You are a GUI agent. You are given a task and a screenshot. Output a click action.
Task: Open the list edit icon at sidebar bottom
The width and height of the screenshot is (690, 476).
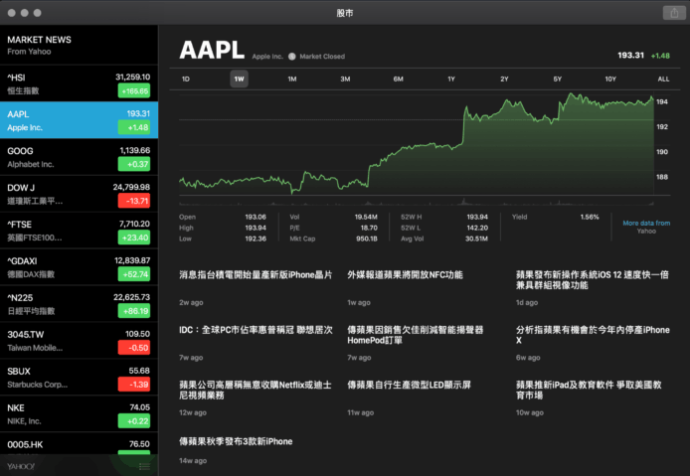tap(144, 466)
